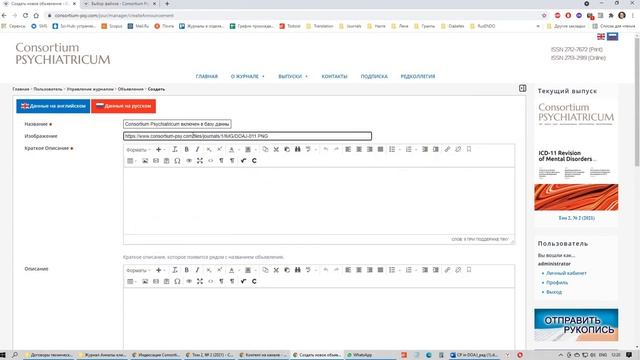The image size is (640, 360).
Task: Switch to Russian data tab
Action: (123, 106)
